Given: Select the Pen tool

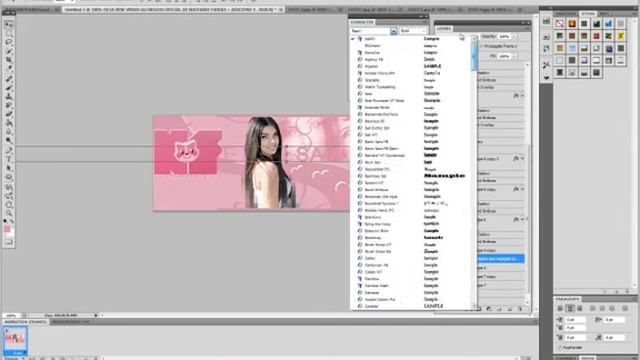Looking at the screenshot, I should pos(9,151).
